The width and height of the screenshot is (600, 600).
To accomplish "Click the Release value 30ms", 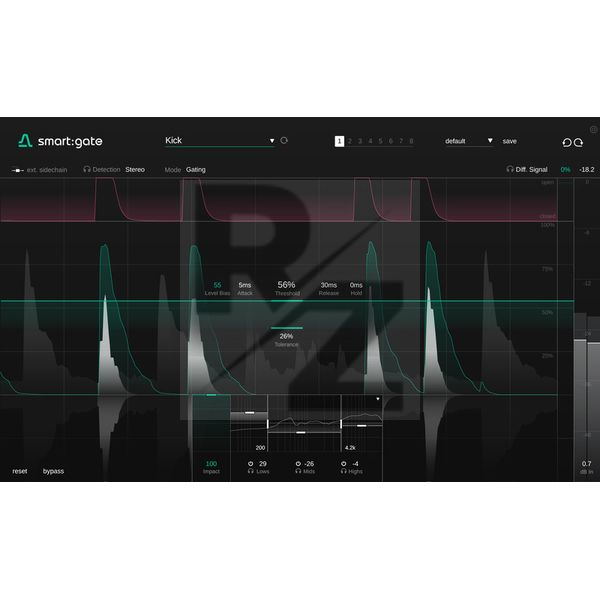I will pos(329,285).
